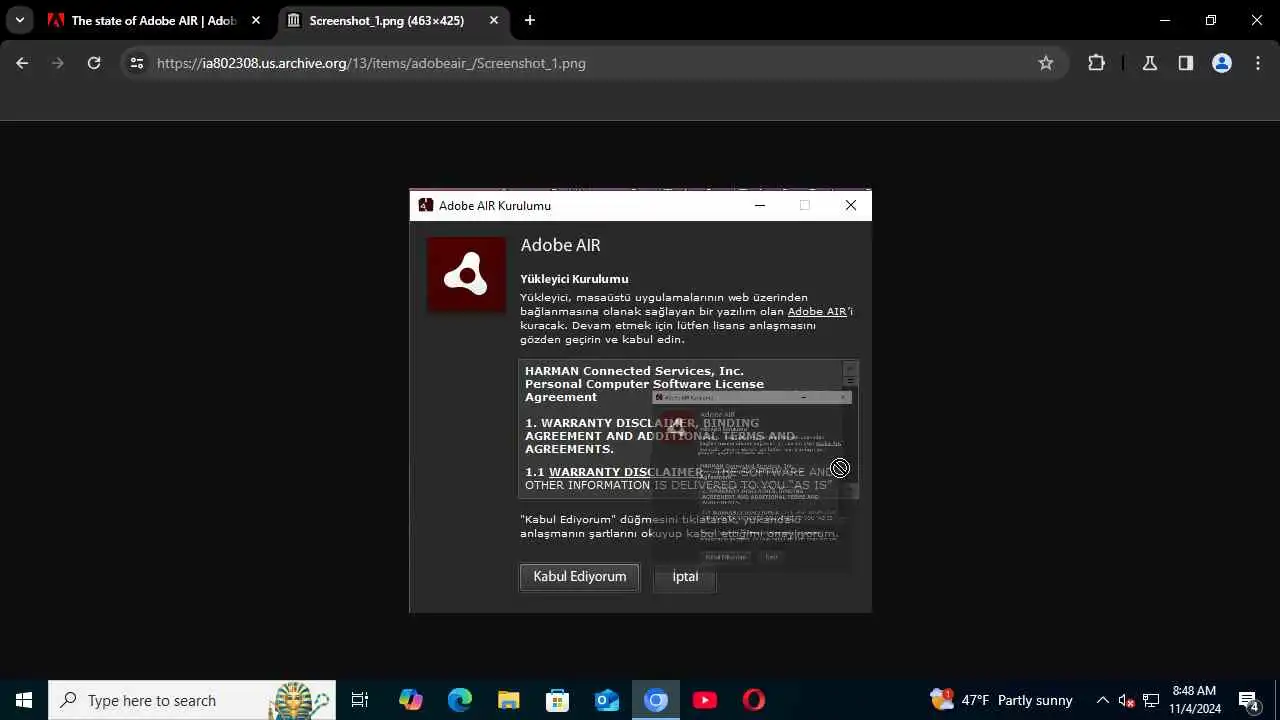This screenshot has width=1280, height=720.
Task: Open the Chrome profile avatar
Action: point(1222,63)
